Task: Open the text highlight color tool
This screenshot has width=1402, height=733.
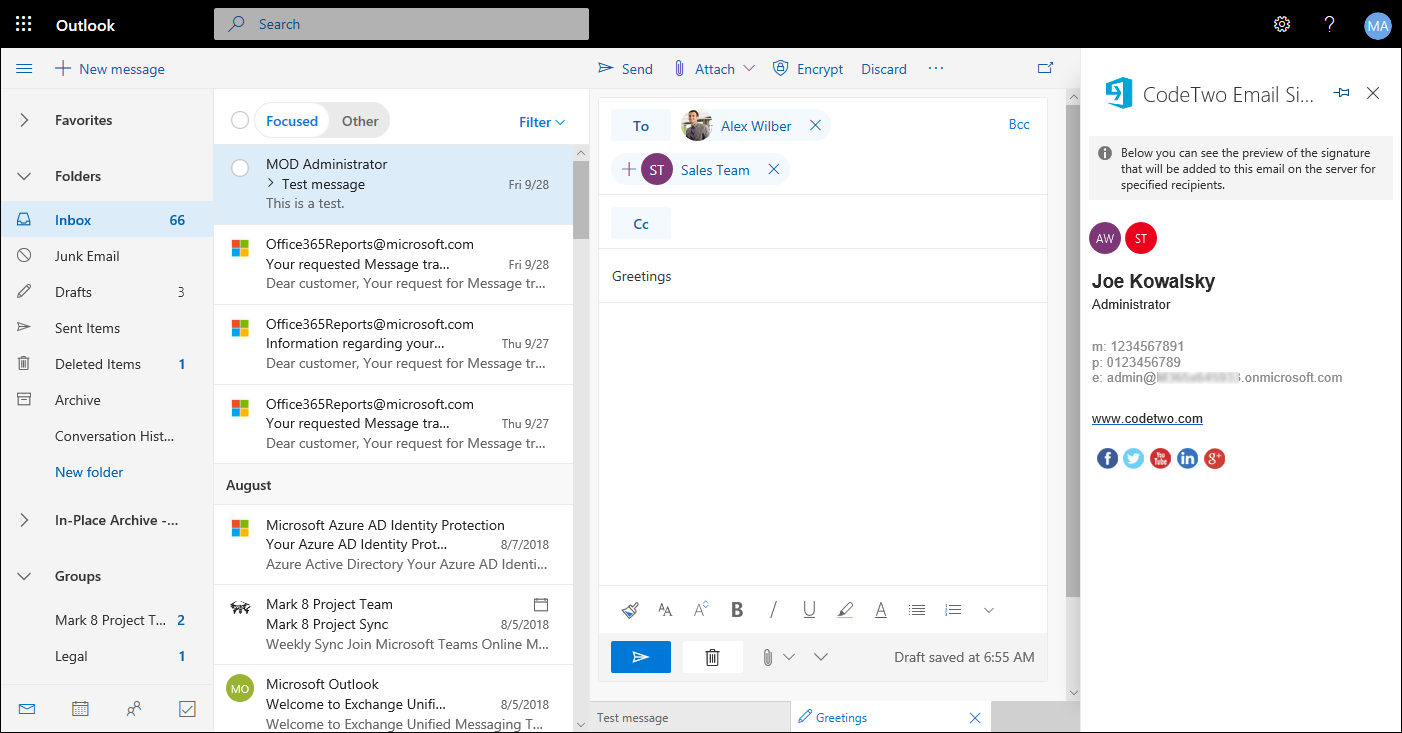Action: (845, 609)
